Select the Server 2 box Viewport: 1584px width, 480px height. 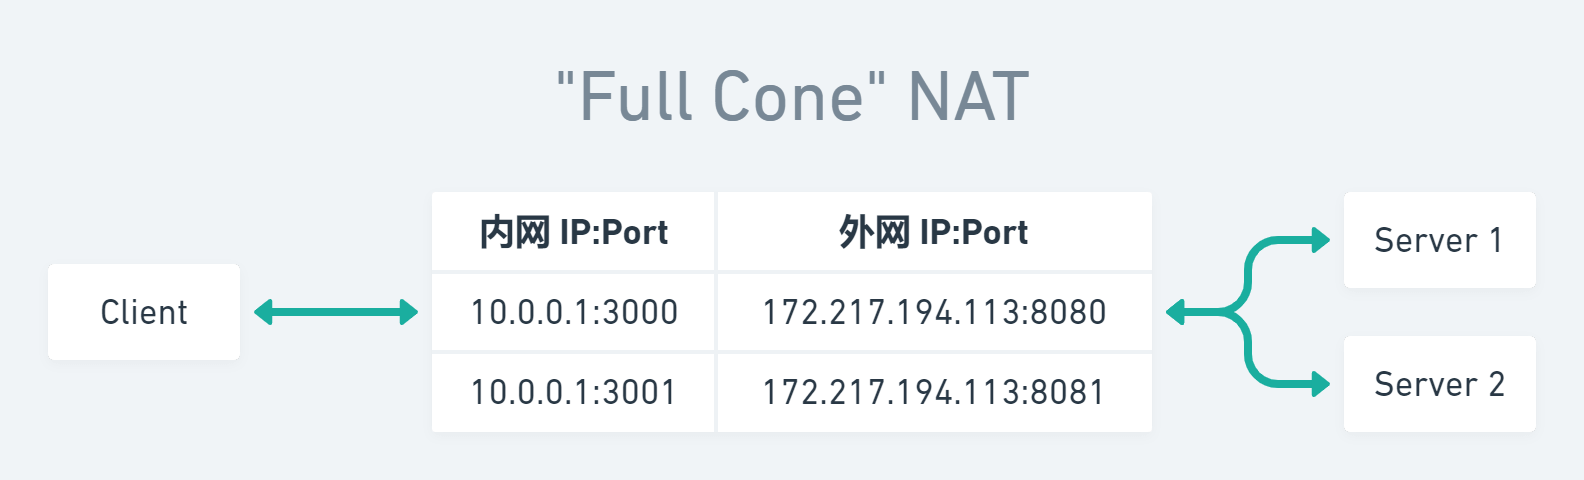1439,384
